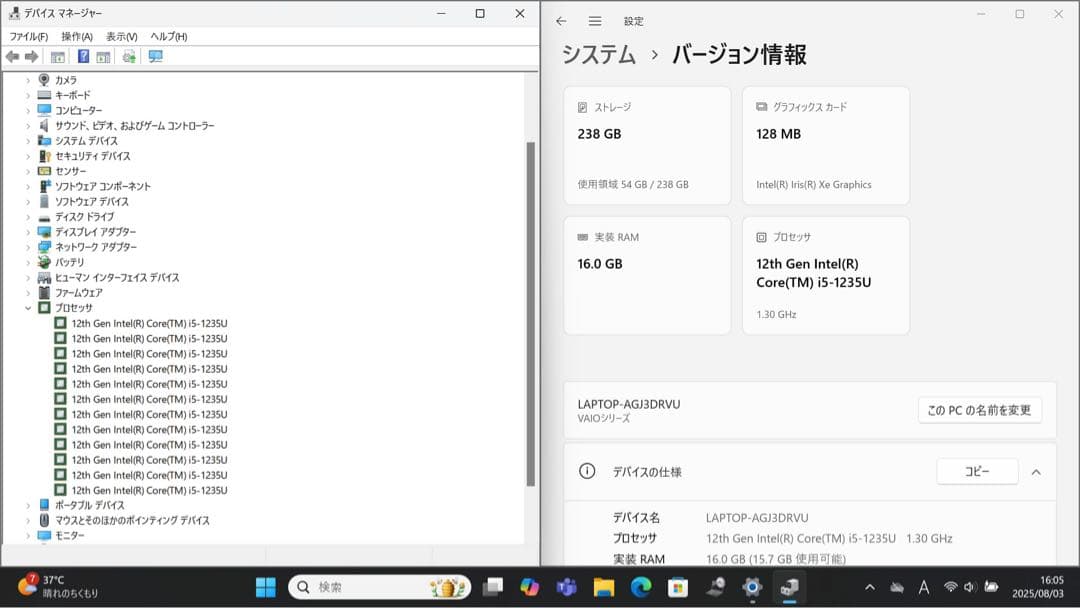Click the keyboard icon beside キーボード
Viewport: 1080px width, 608px height.
44,95
